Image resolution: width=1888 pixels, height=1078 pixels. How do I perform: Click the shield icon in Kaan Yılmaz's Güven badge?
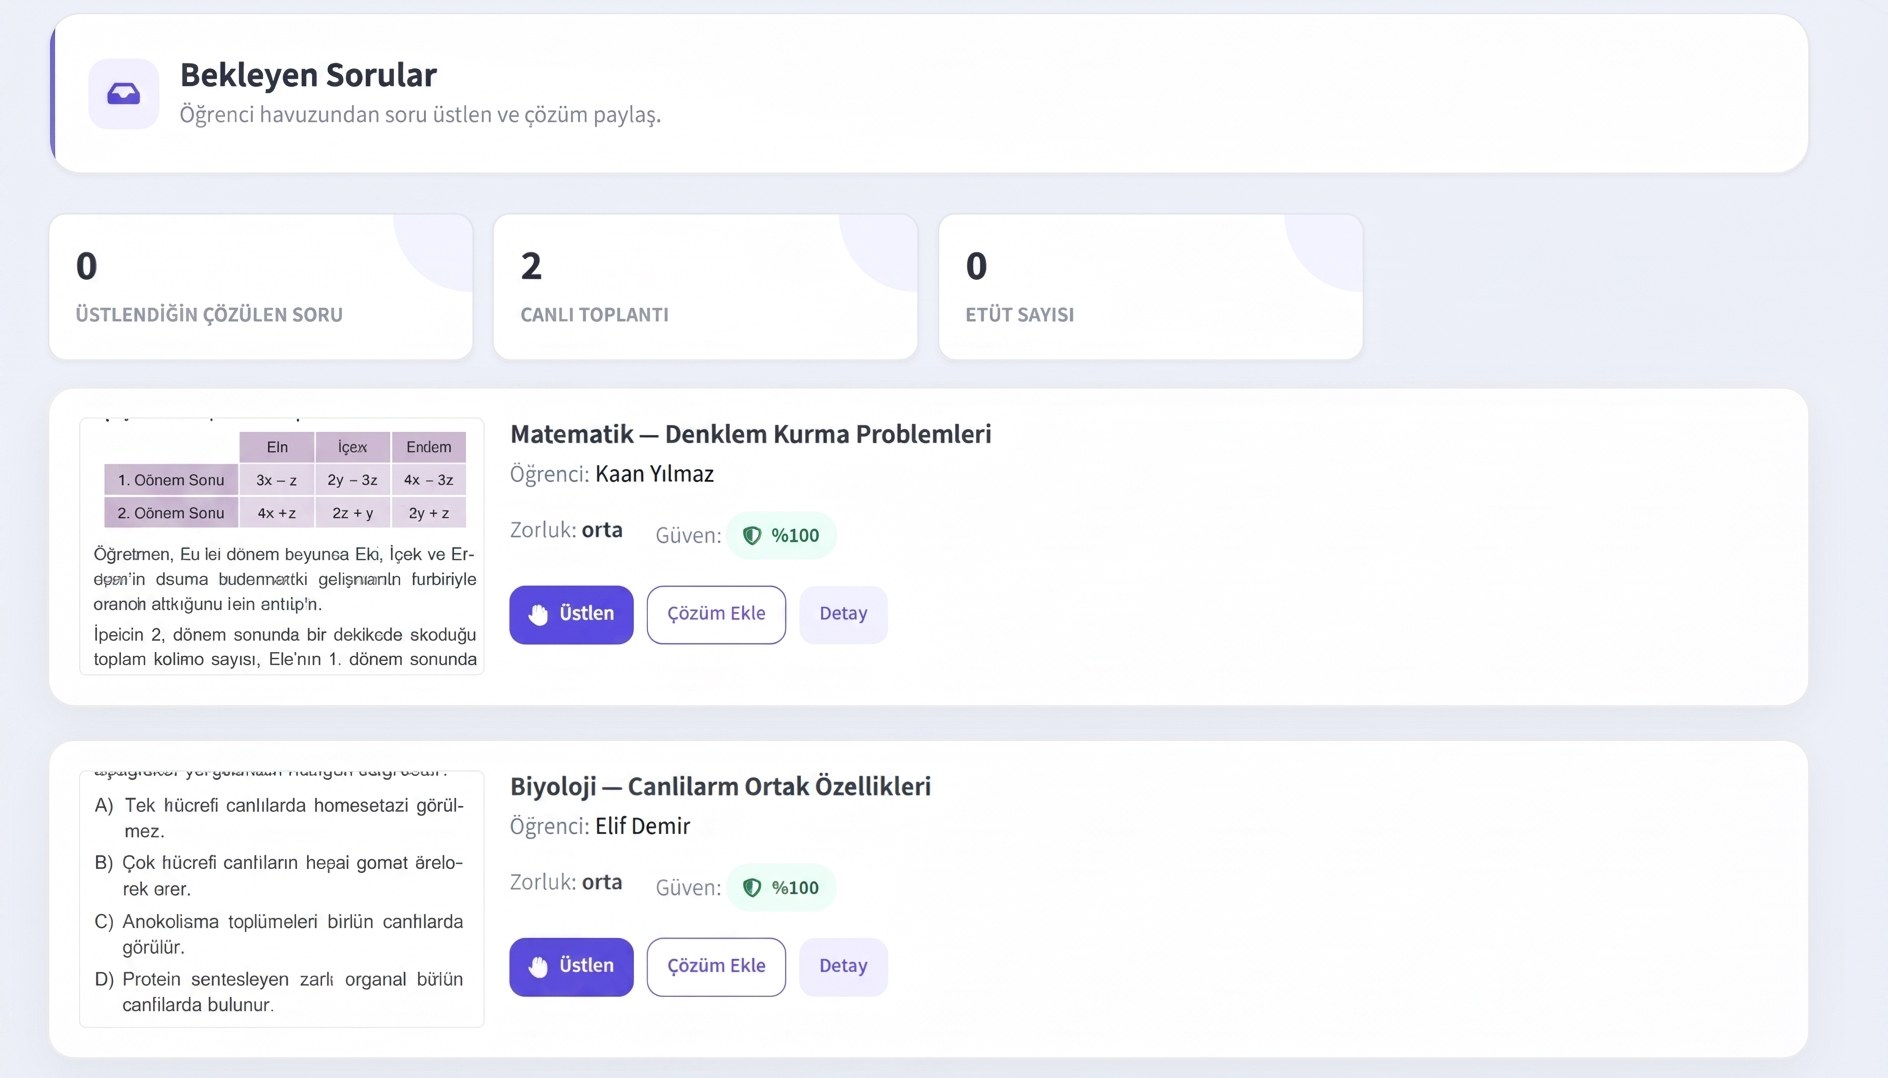(752, 536)
